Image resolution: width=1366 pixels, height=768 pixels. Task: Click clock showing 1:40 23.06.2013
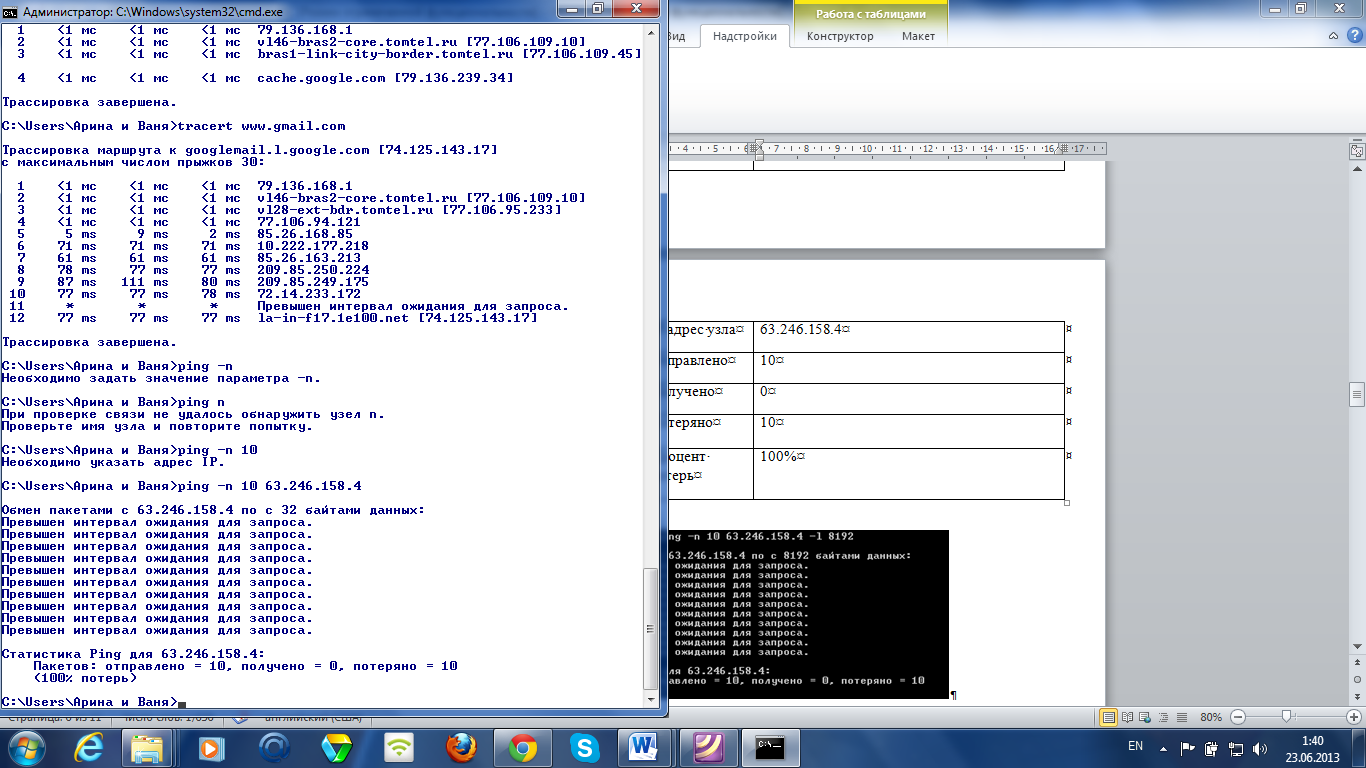coord(1313,748)
